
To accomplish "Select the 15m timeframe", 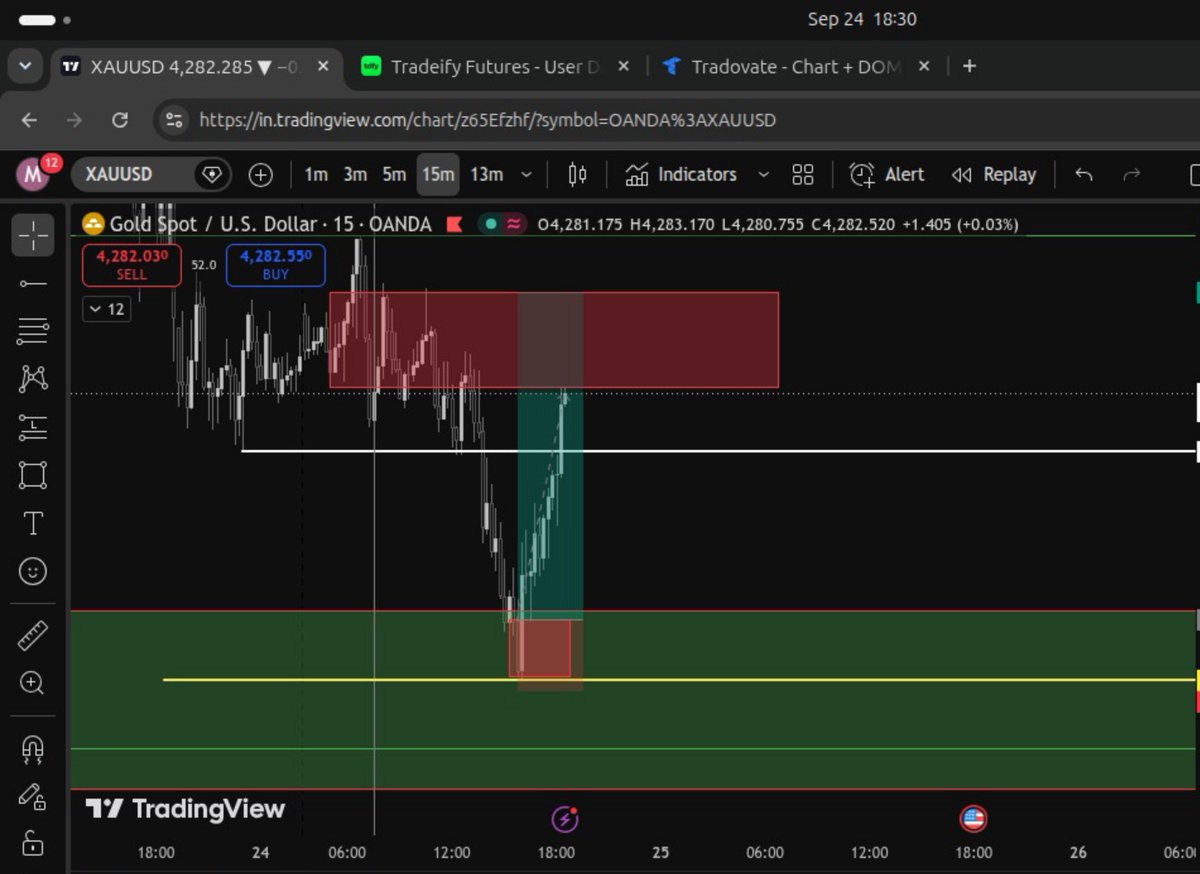I will click(x=438, y=175).
